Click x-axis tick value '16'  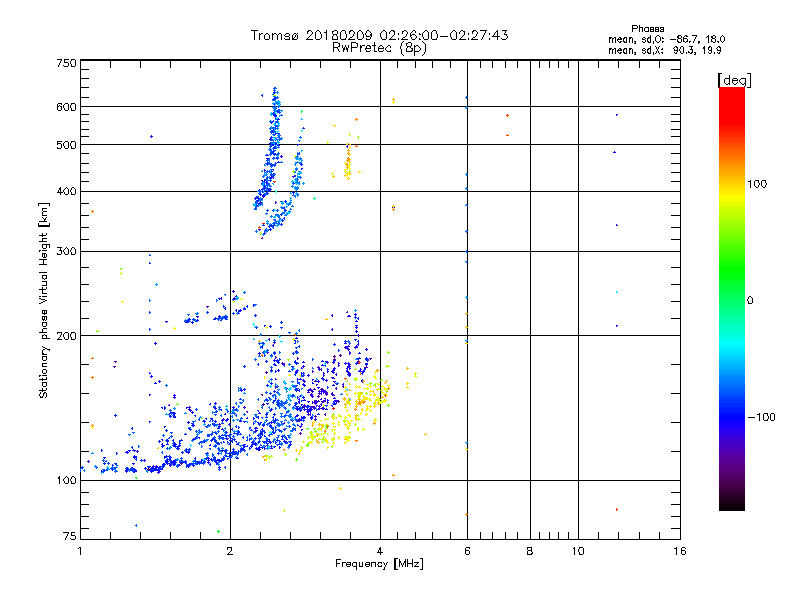pyautogui.click(x=680, y=551)
